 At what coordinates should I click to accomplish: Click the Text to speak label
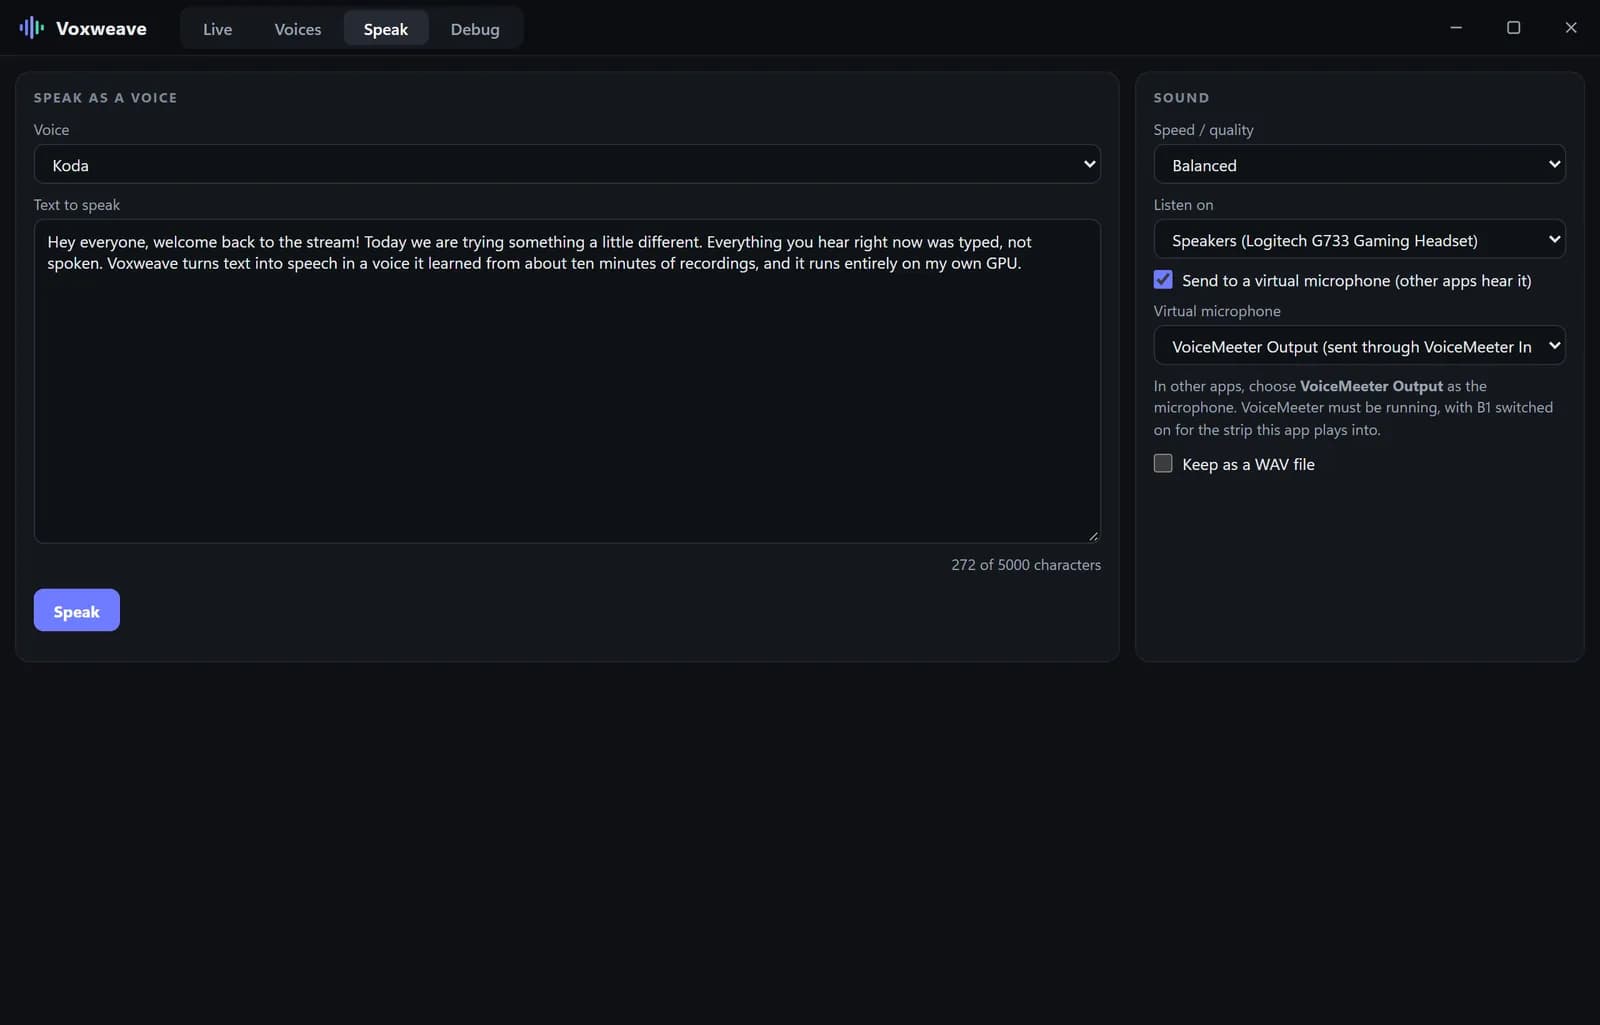point(77,205)
